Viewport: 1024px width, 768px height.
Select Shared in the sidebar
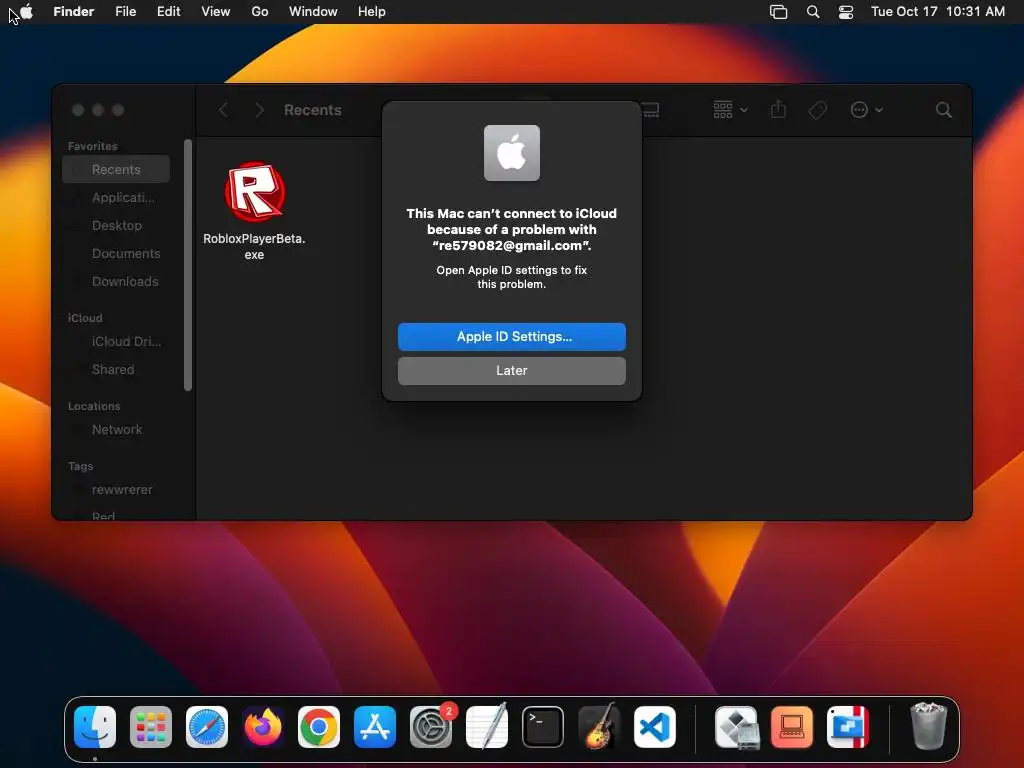coord(116,370)
